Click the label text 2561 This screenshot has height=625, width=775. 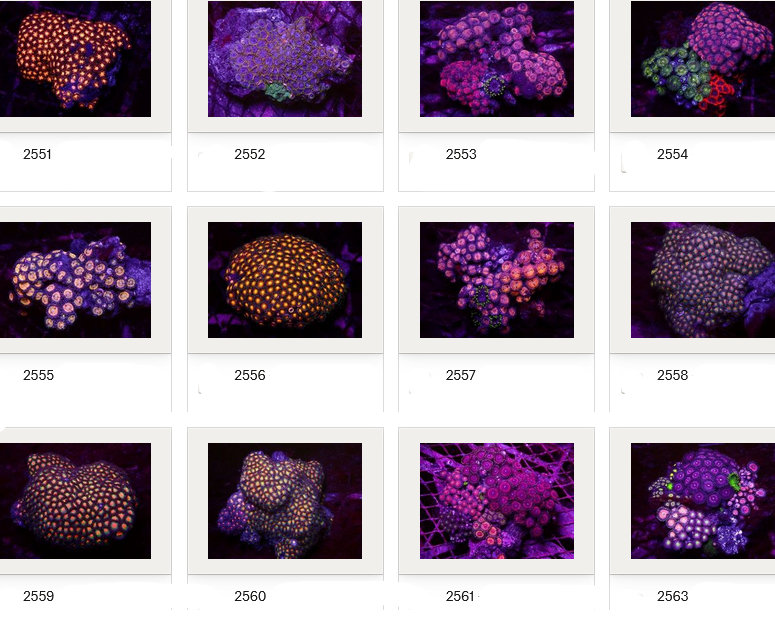[460, 596]
